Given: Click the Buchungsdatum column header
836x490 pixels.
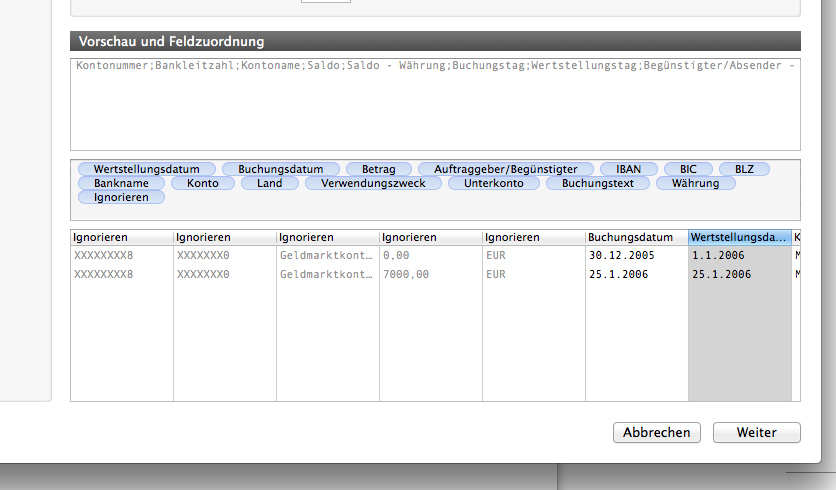Looking at the screenshot, I should [636, 237].
